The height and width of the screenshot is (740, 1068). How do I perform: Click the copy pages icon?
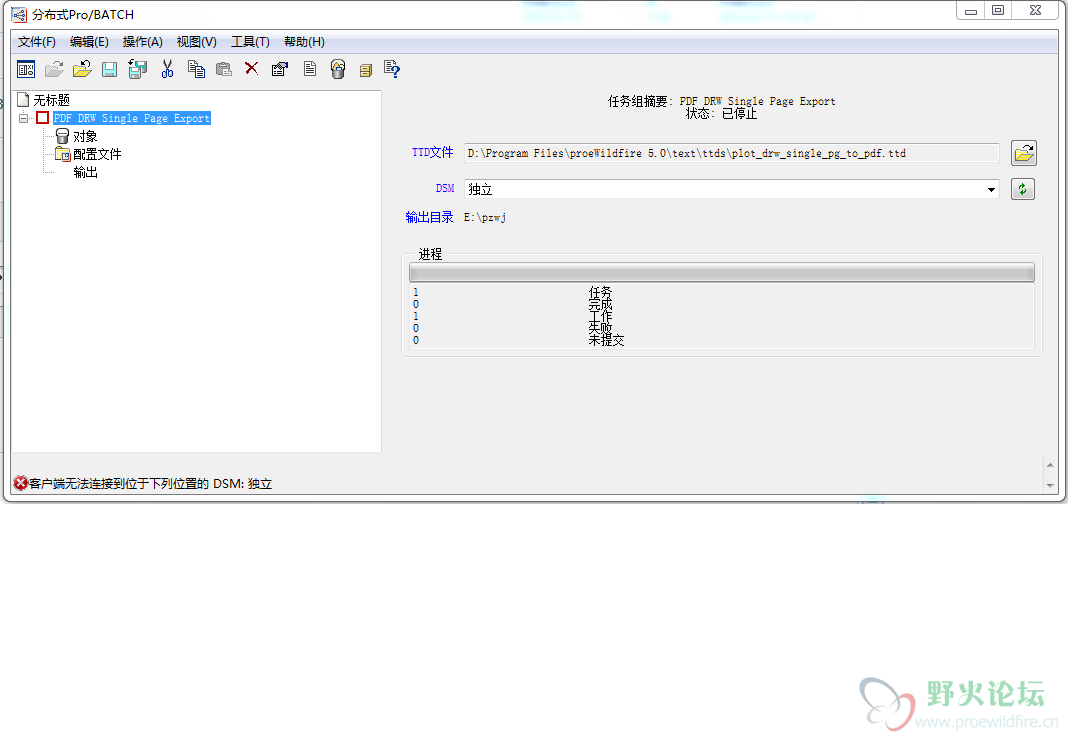coord(196,69)
